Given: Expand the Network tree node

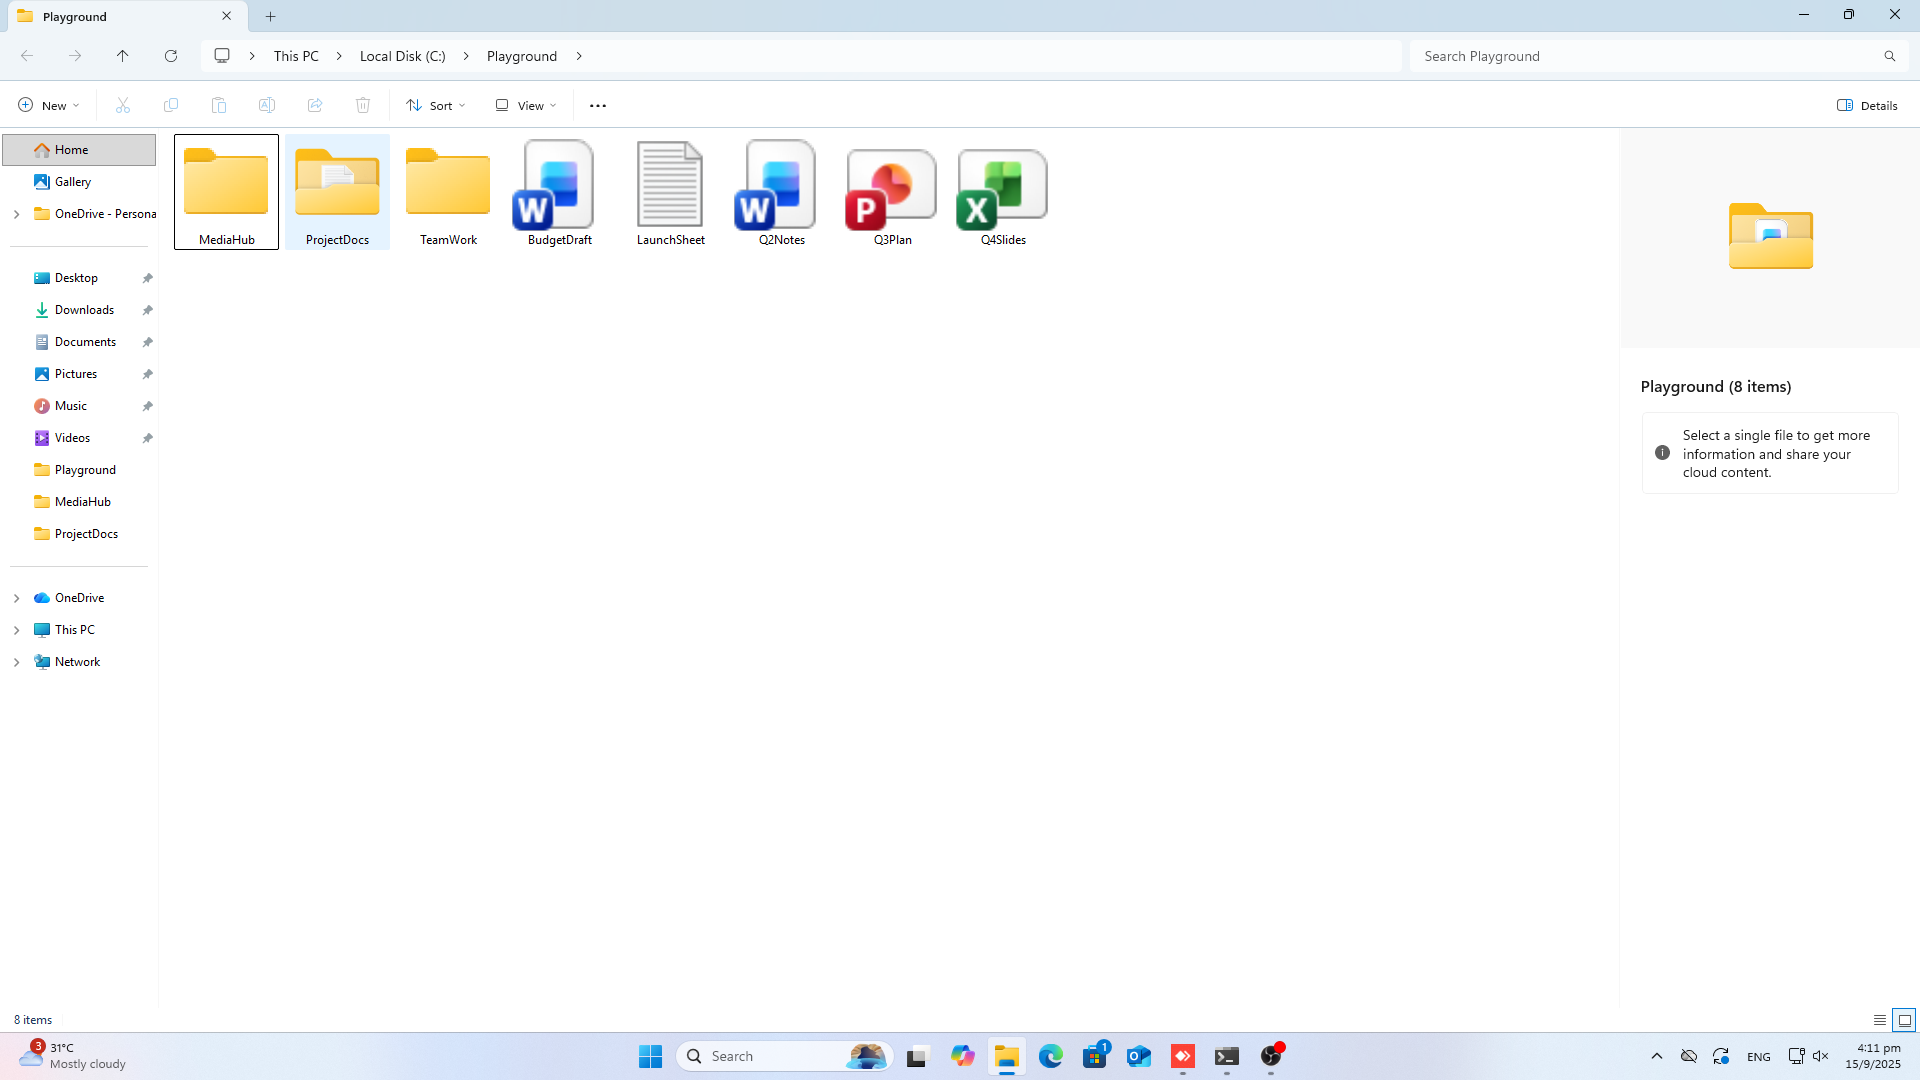Looking at the screenshot, I should coord(16,662).
